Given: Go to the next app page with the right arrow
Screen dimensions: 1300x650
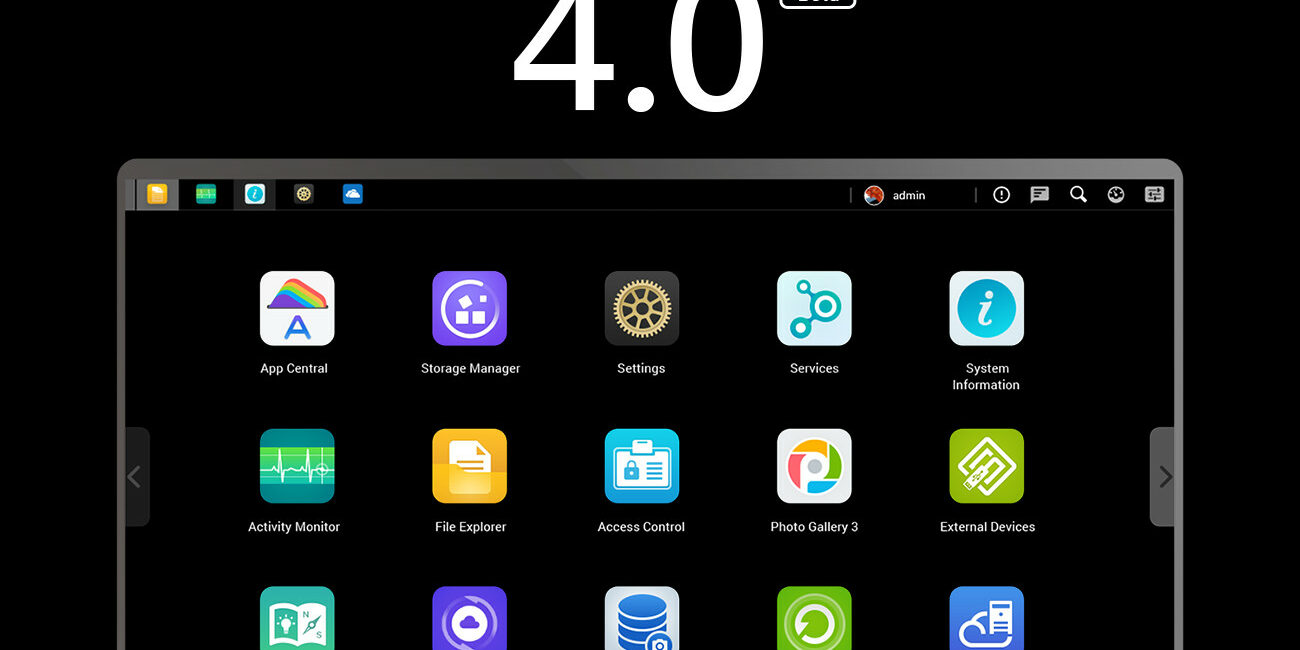Looking at the screenshot, I should click(x=1164, y=477).
